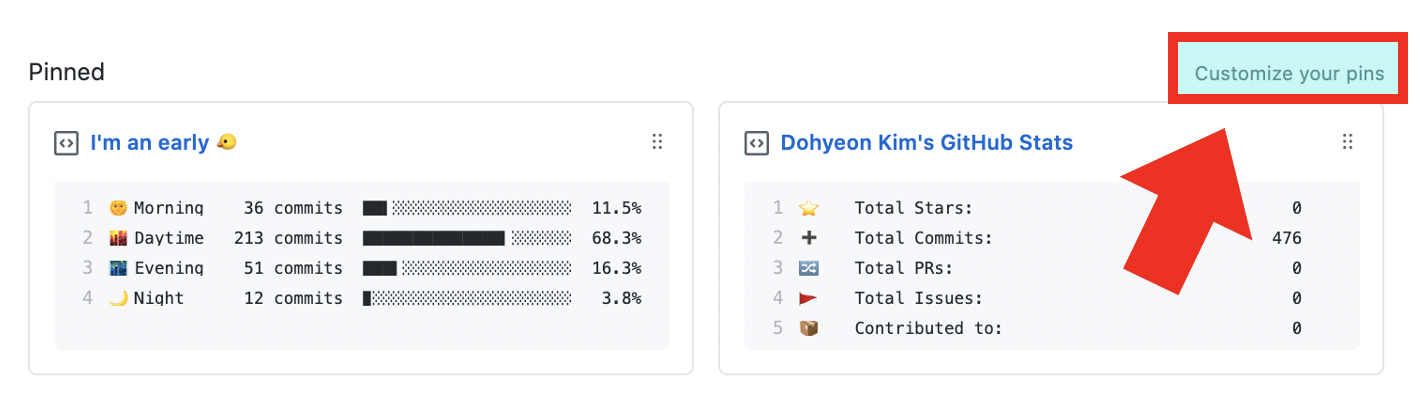Click the gist code icon beside GitHub Stats
The width and height of the screenshot is (1422, 400).
pyautogui.click(x=756, y=144)
